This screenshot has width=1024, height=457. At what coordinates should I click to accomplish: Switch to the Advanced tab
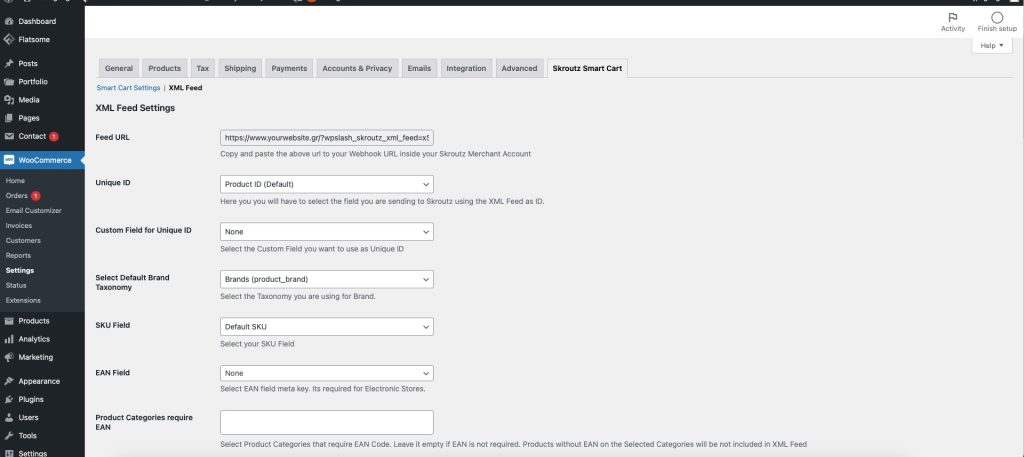(519, 69)
